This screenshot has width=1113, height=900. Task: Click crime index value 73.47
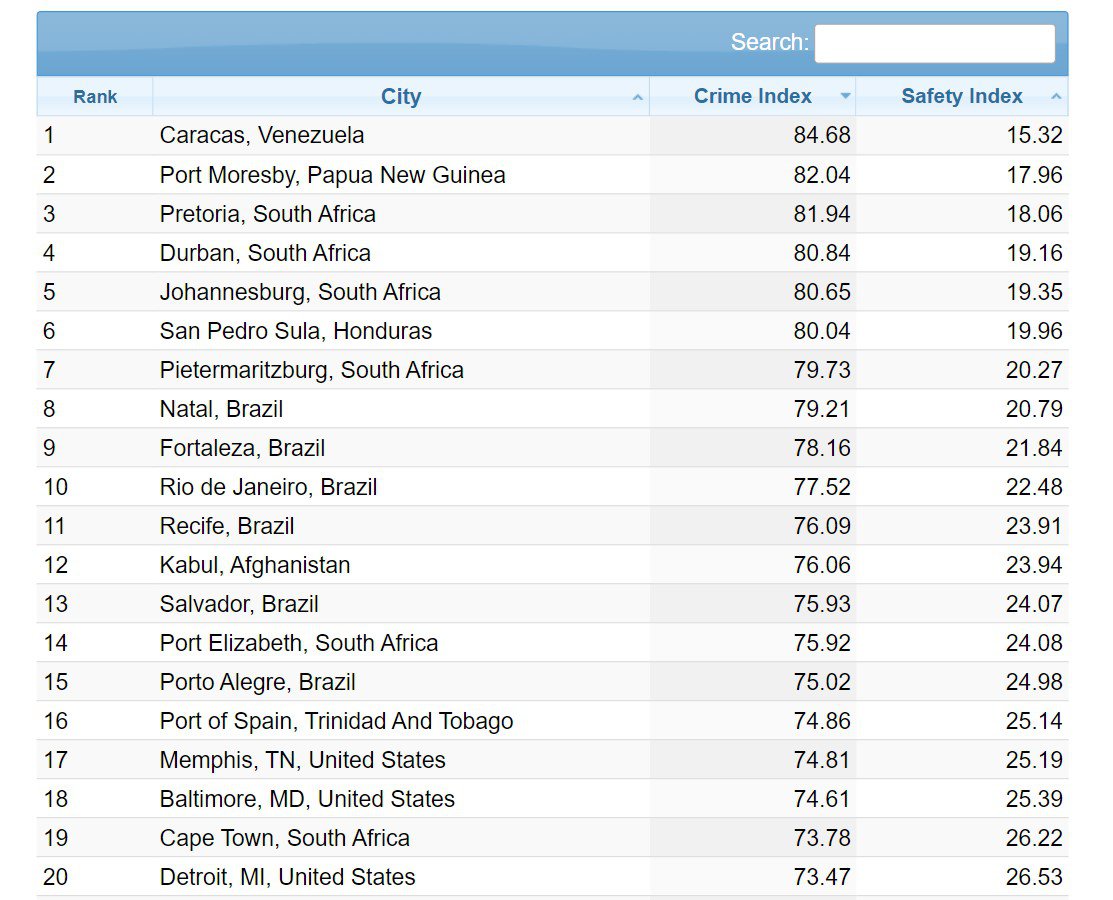pos(821,877)
